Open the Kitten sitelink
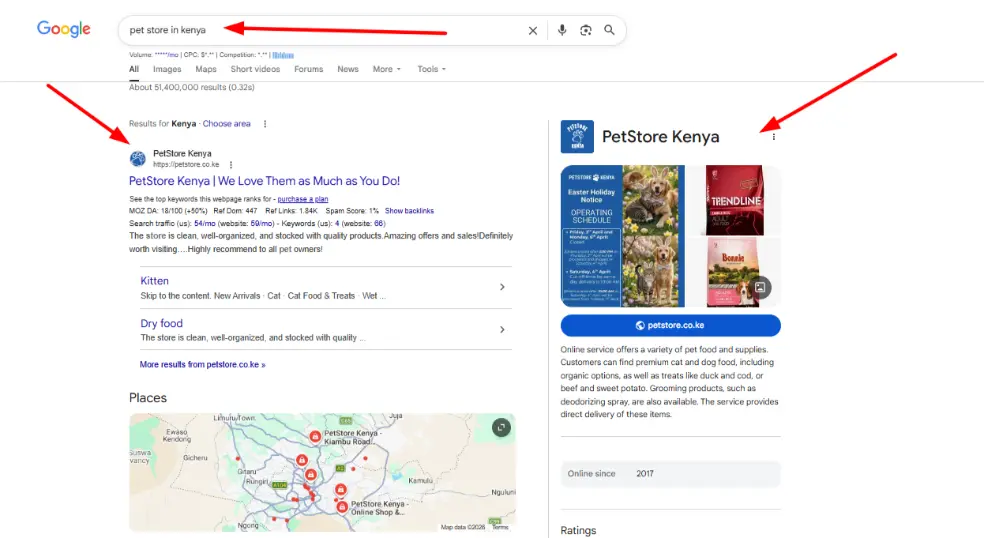The height and width of the screenshot is (538, 984). pyautogui.click(x=154, y=281)
